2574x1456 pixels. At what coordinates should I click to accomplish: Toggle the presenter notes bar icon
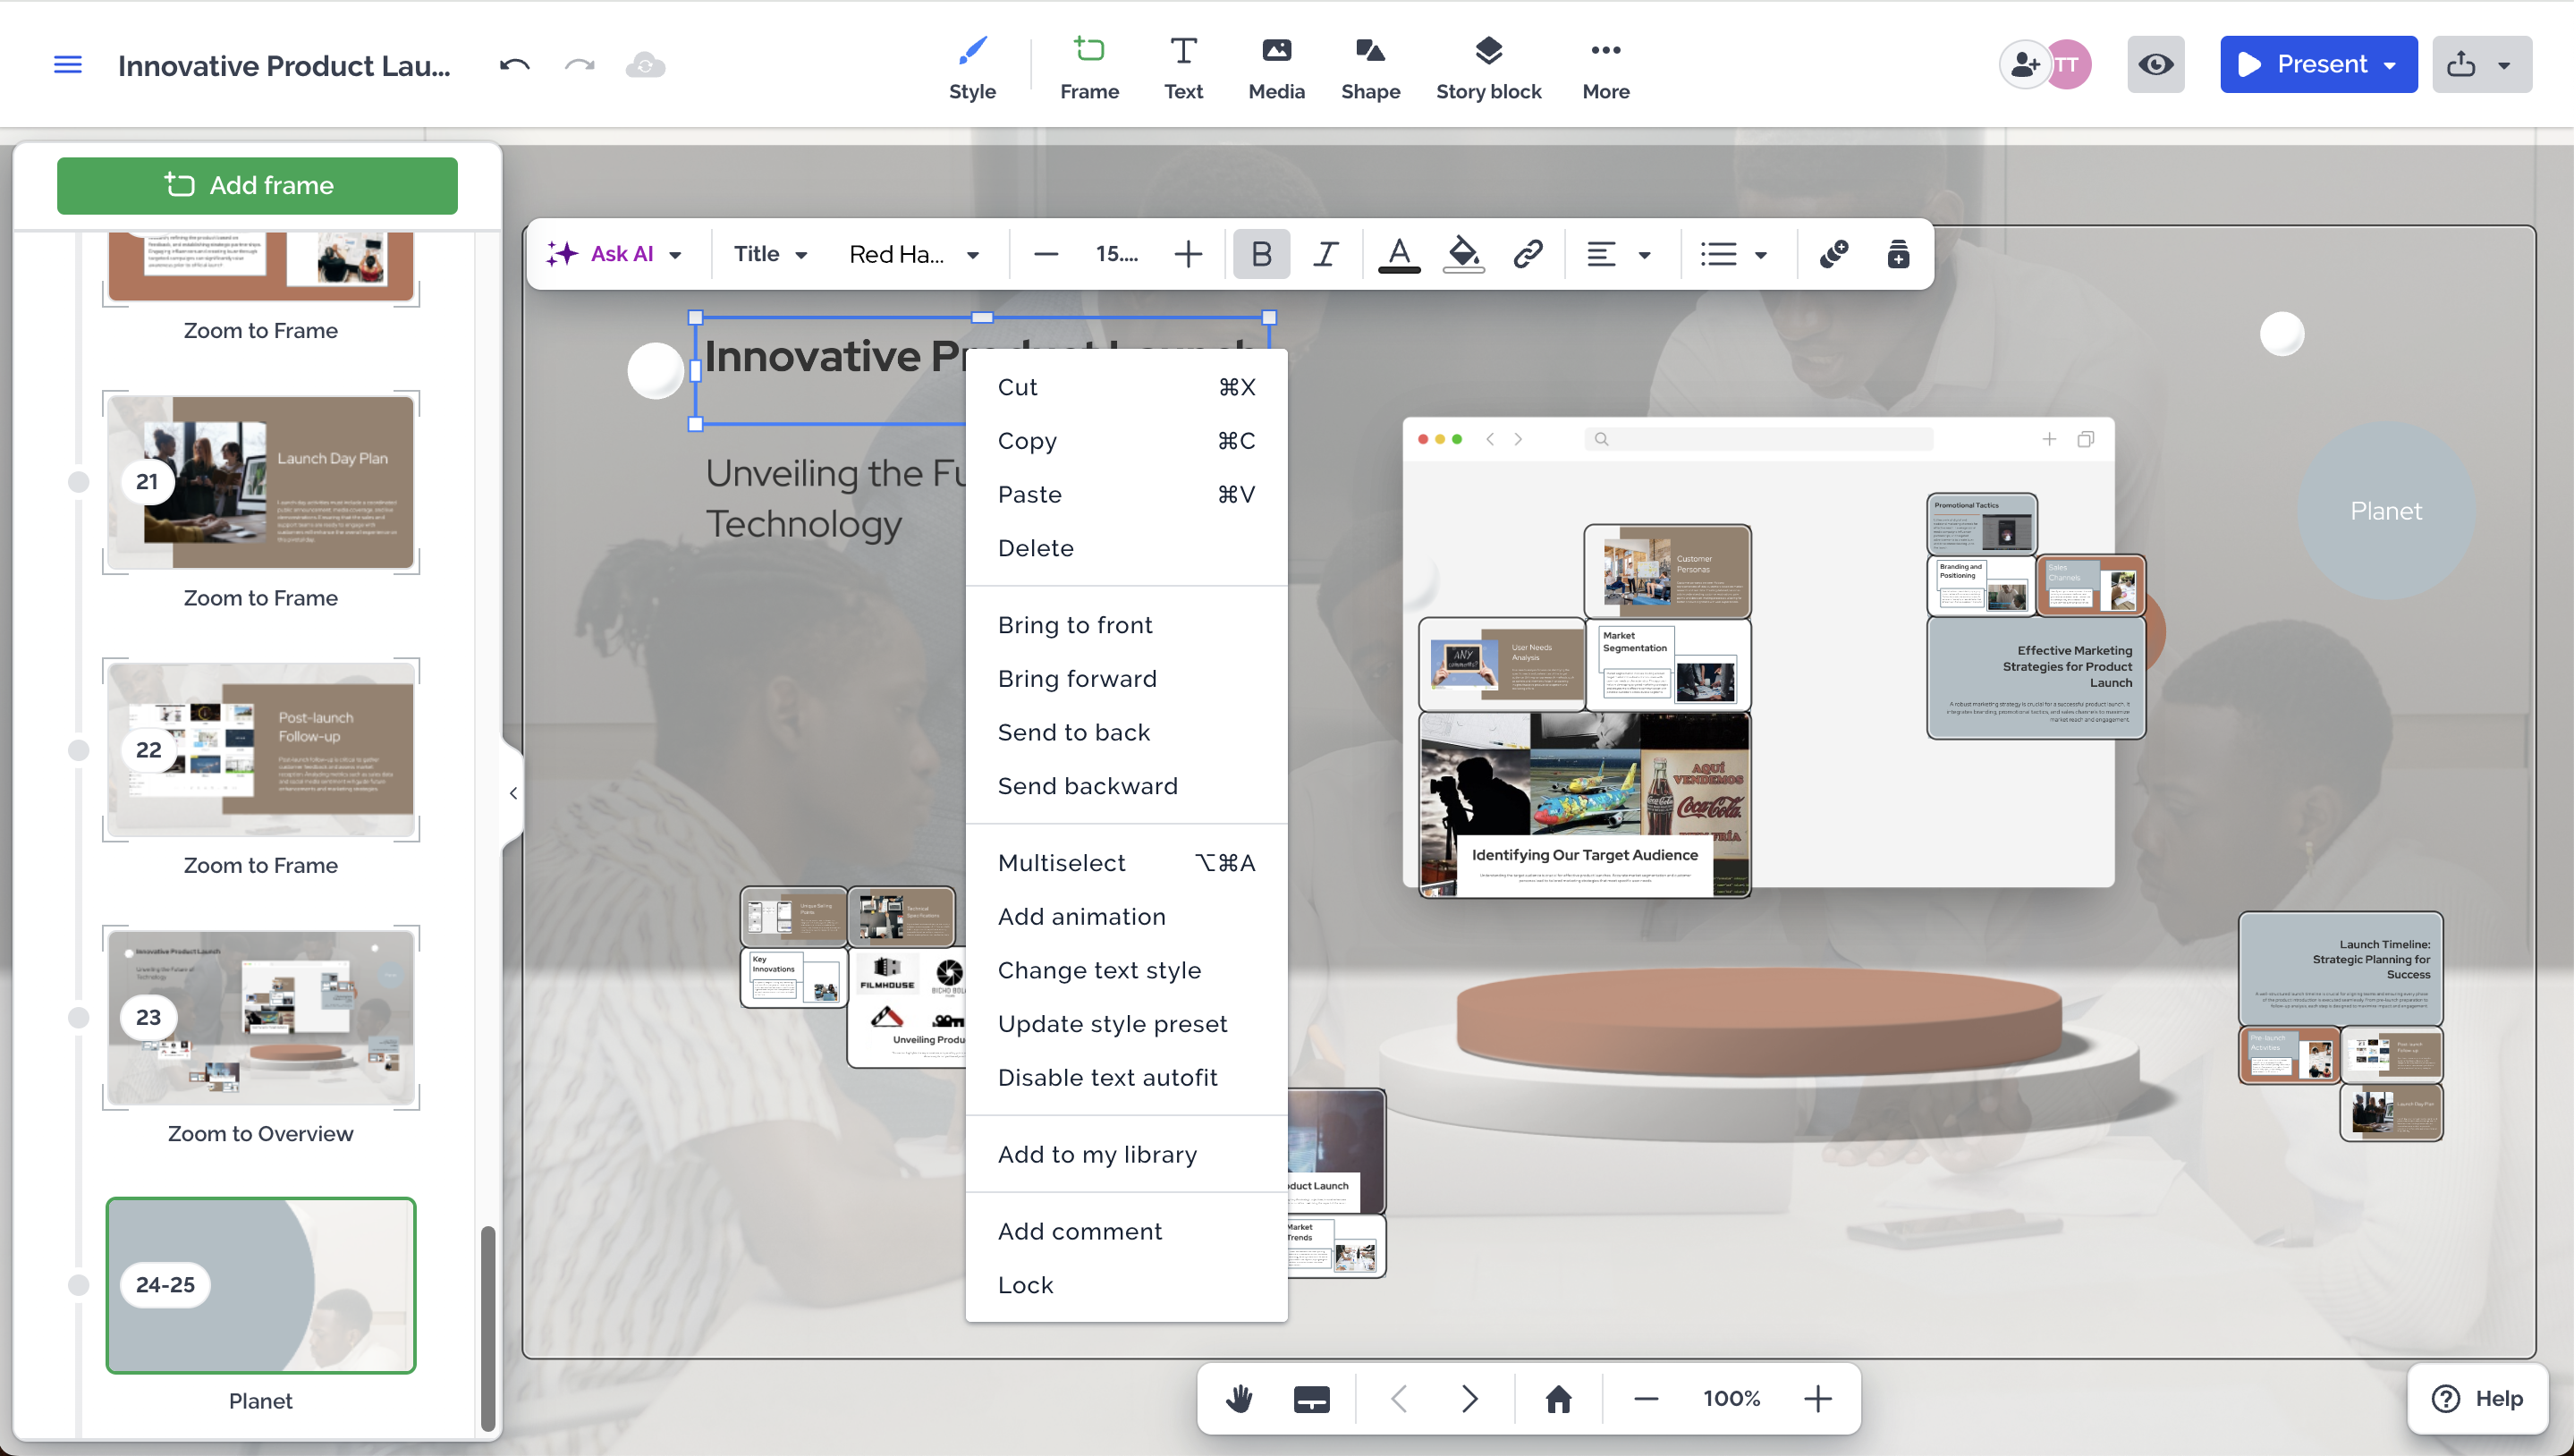tap(1311, 1399)
